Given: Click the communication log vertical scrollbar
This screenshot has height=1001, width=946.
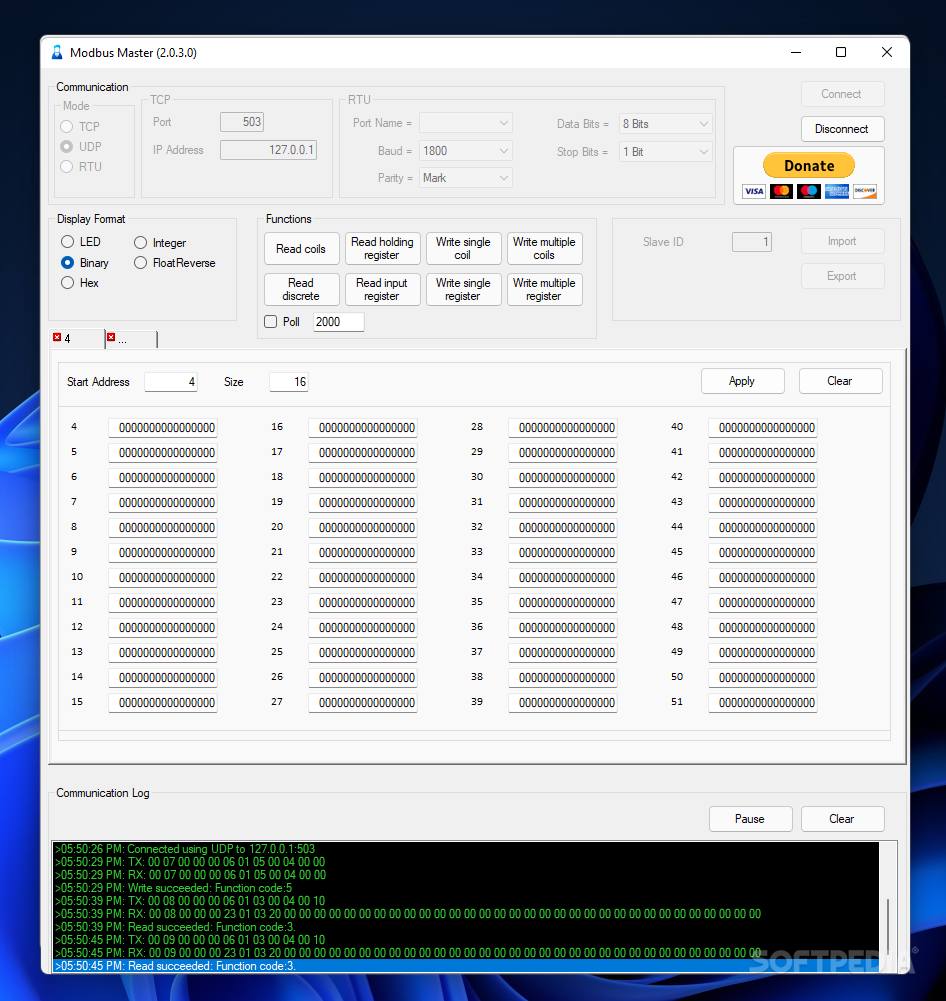Looking at the screenshot, I should click(888, 907).
